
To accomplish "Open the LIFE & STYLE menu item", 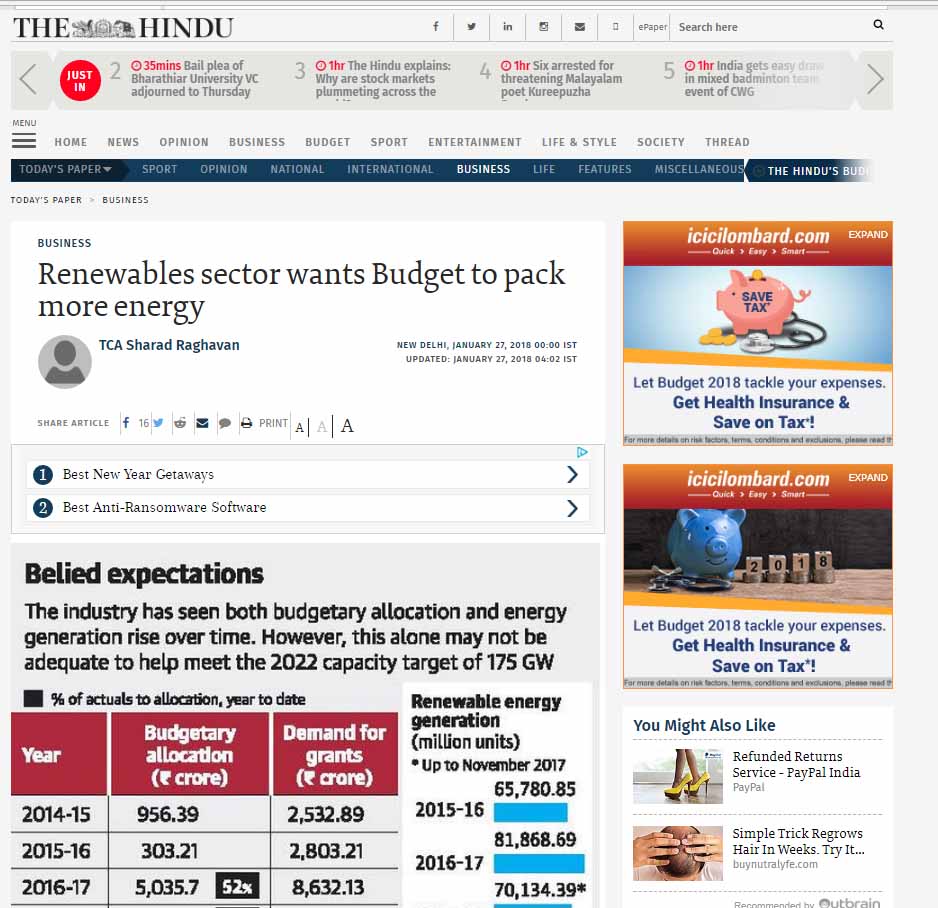I will point(579,142).
